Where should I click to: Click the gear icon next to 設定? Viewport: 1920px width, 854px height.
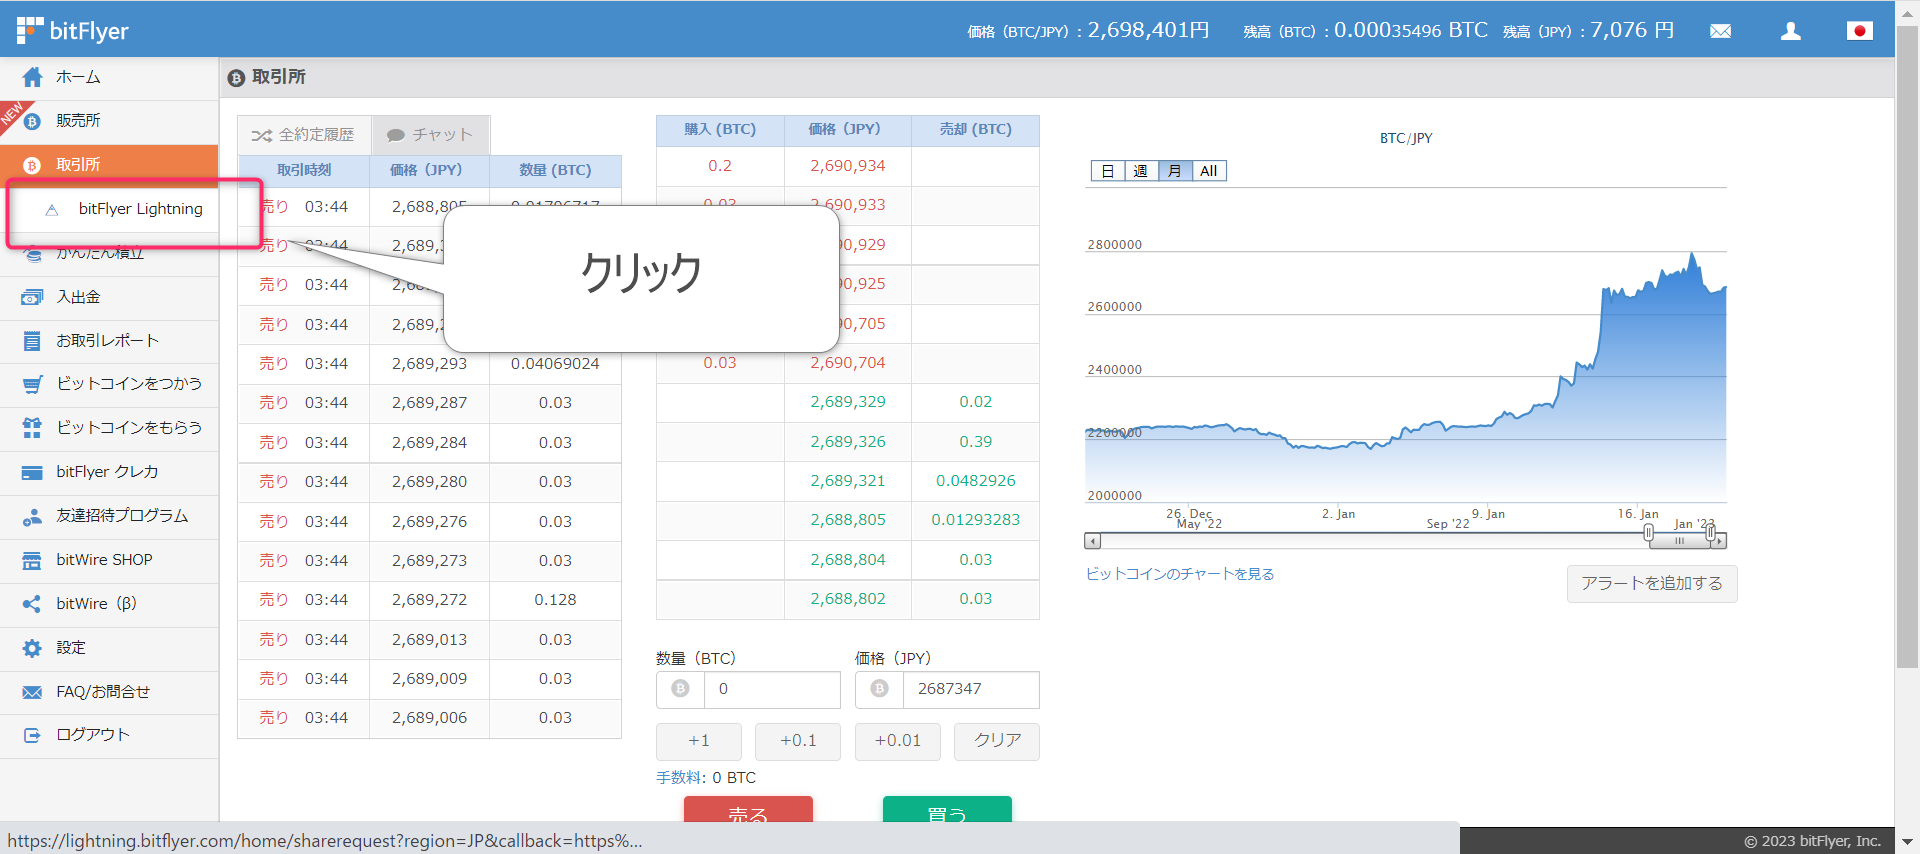(32, 648)
